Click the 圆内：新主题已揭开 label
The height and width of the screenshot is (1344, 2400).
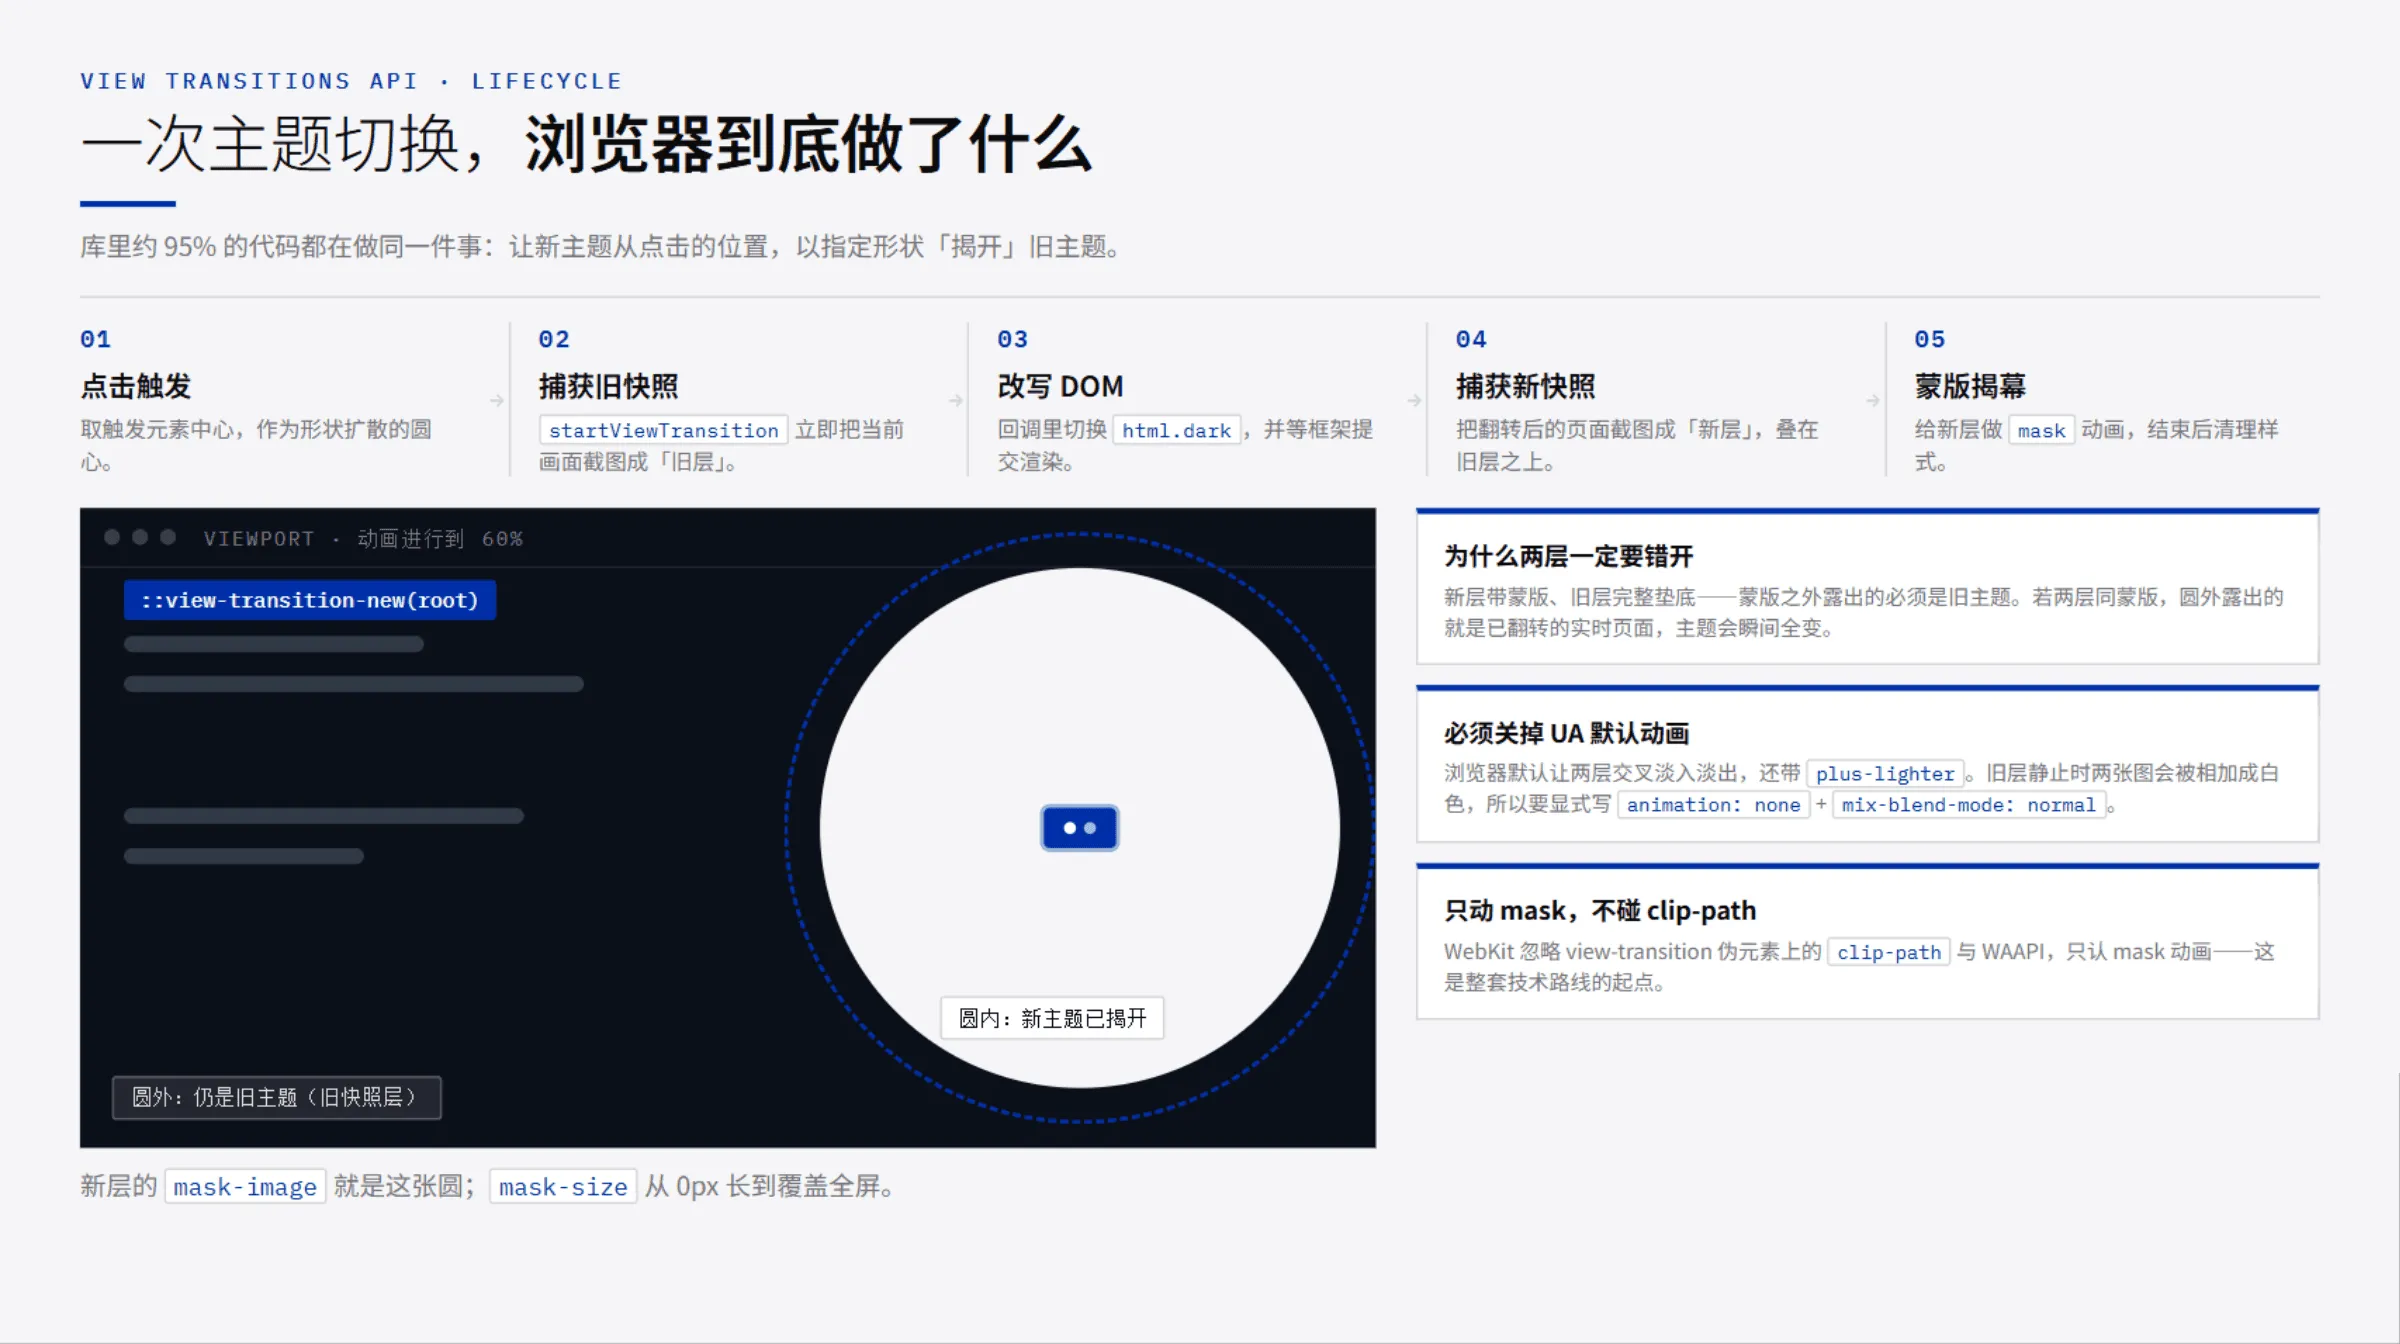[x=1052, y=1018]
